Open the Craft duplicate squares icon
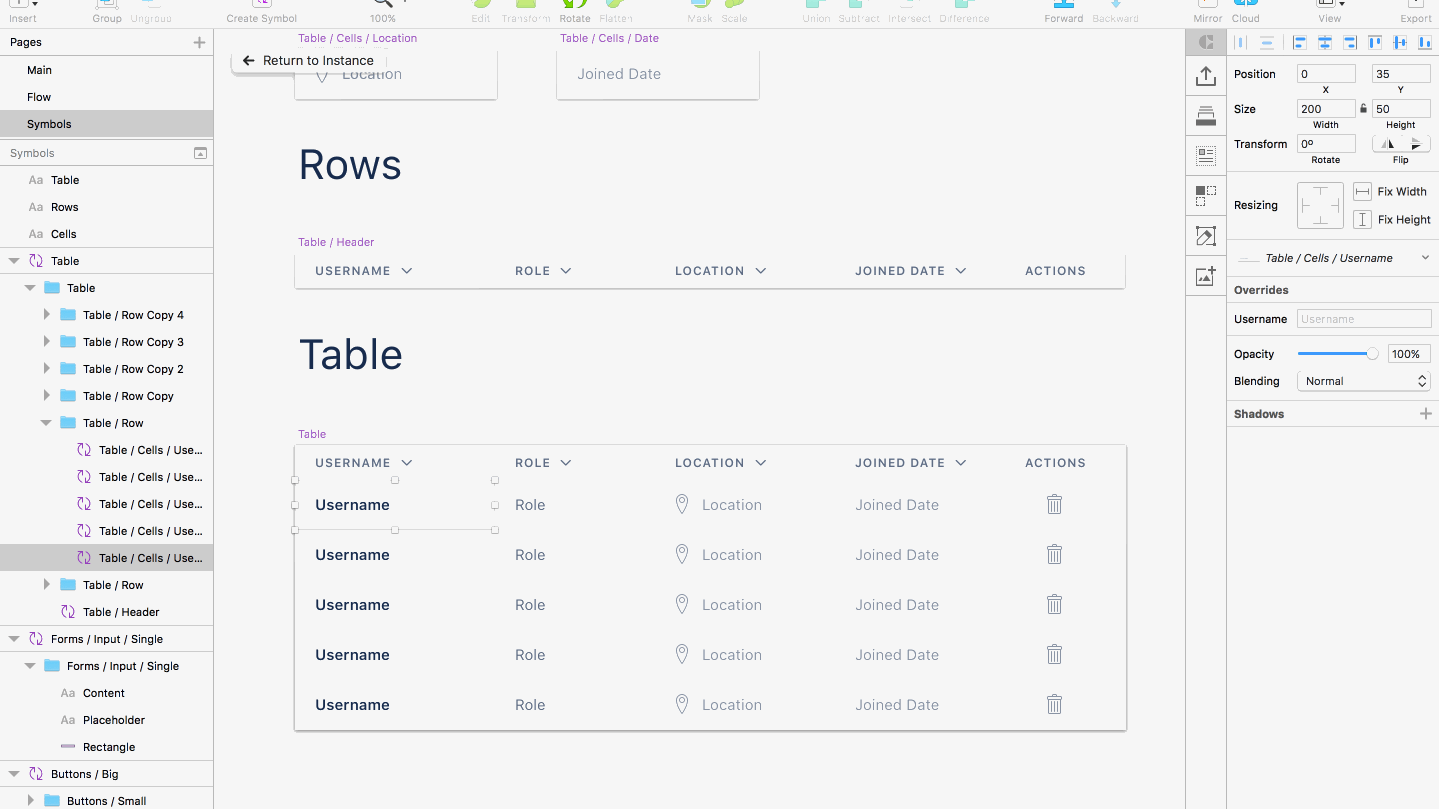1439x809 pixels. click(1206, 196)
